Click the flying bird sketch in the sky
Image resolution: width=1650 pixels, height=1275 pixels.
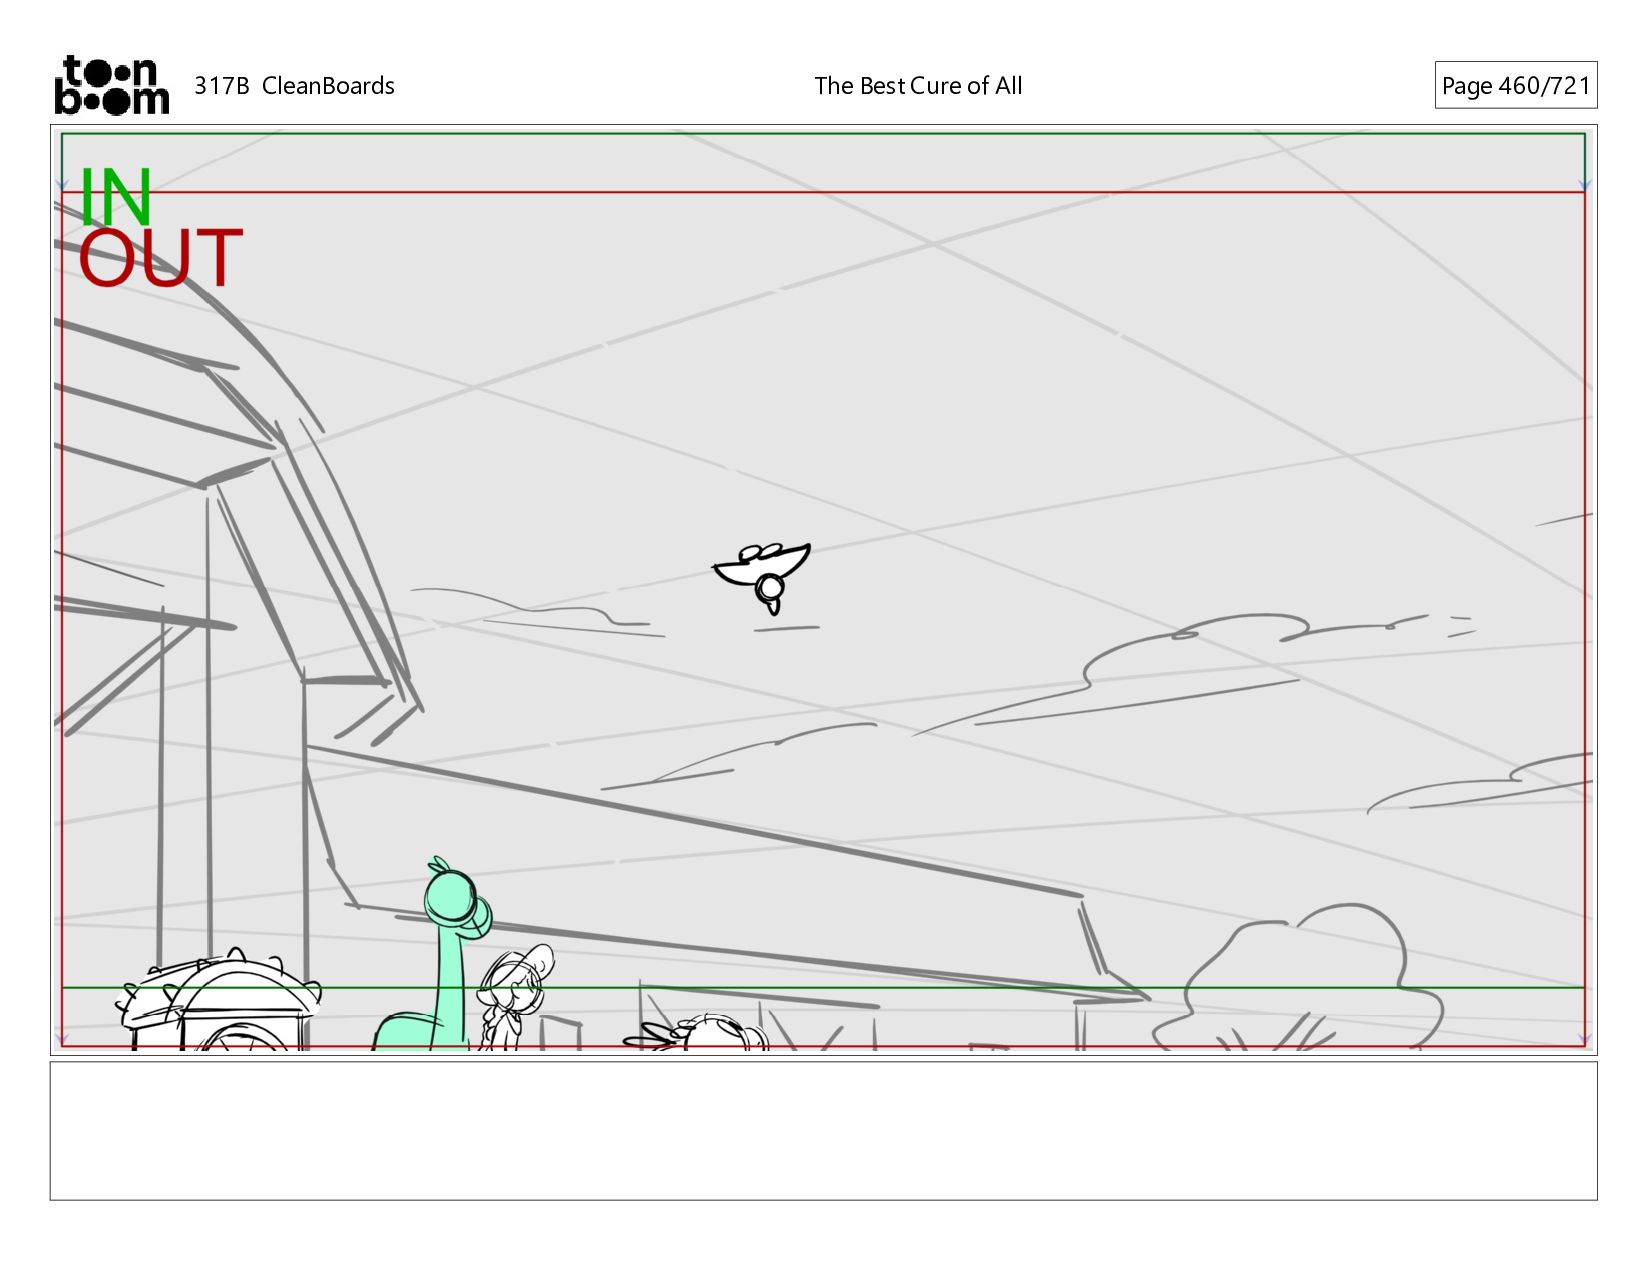coord(763,578)
